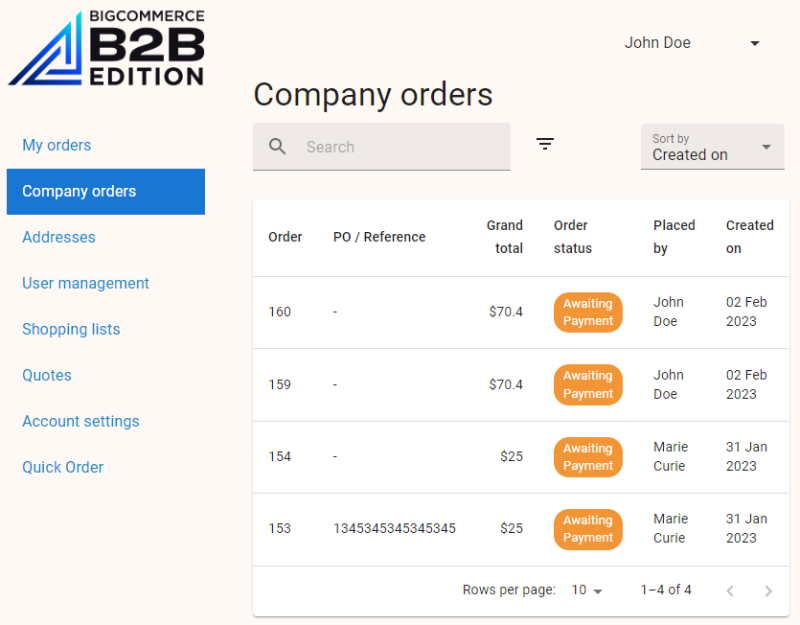Open the filter icon next to search
The width and height of the screenshot is (800, 625).
[x=545, y=144]
